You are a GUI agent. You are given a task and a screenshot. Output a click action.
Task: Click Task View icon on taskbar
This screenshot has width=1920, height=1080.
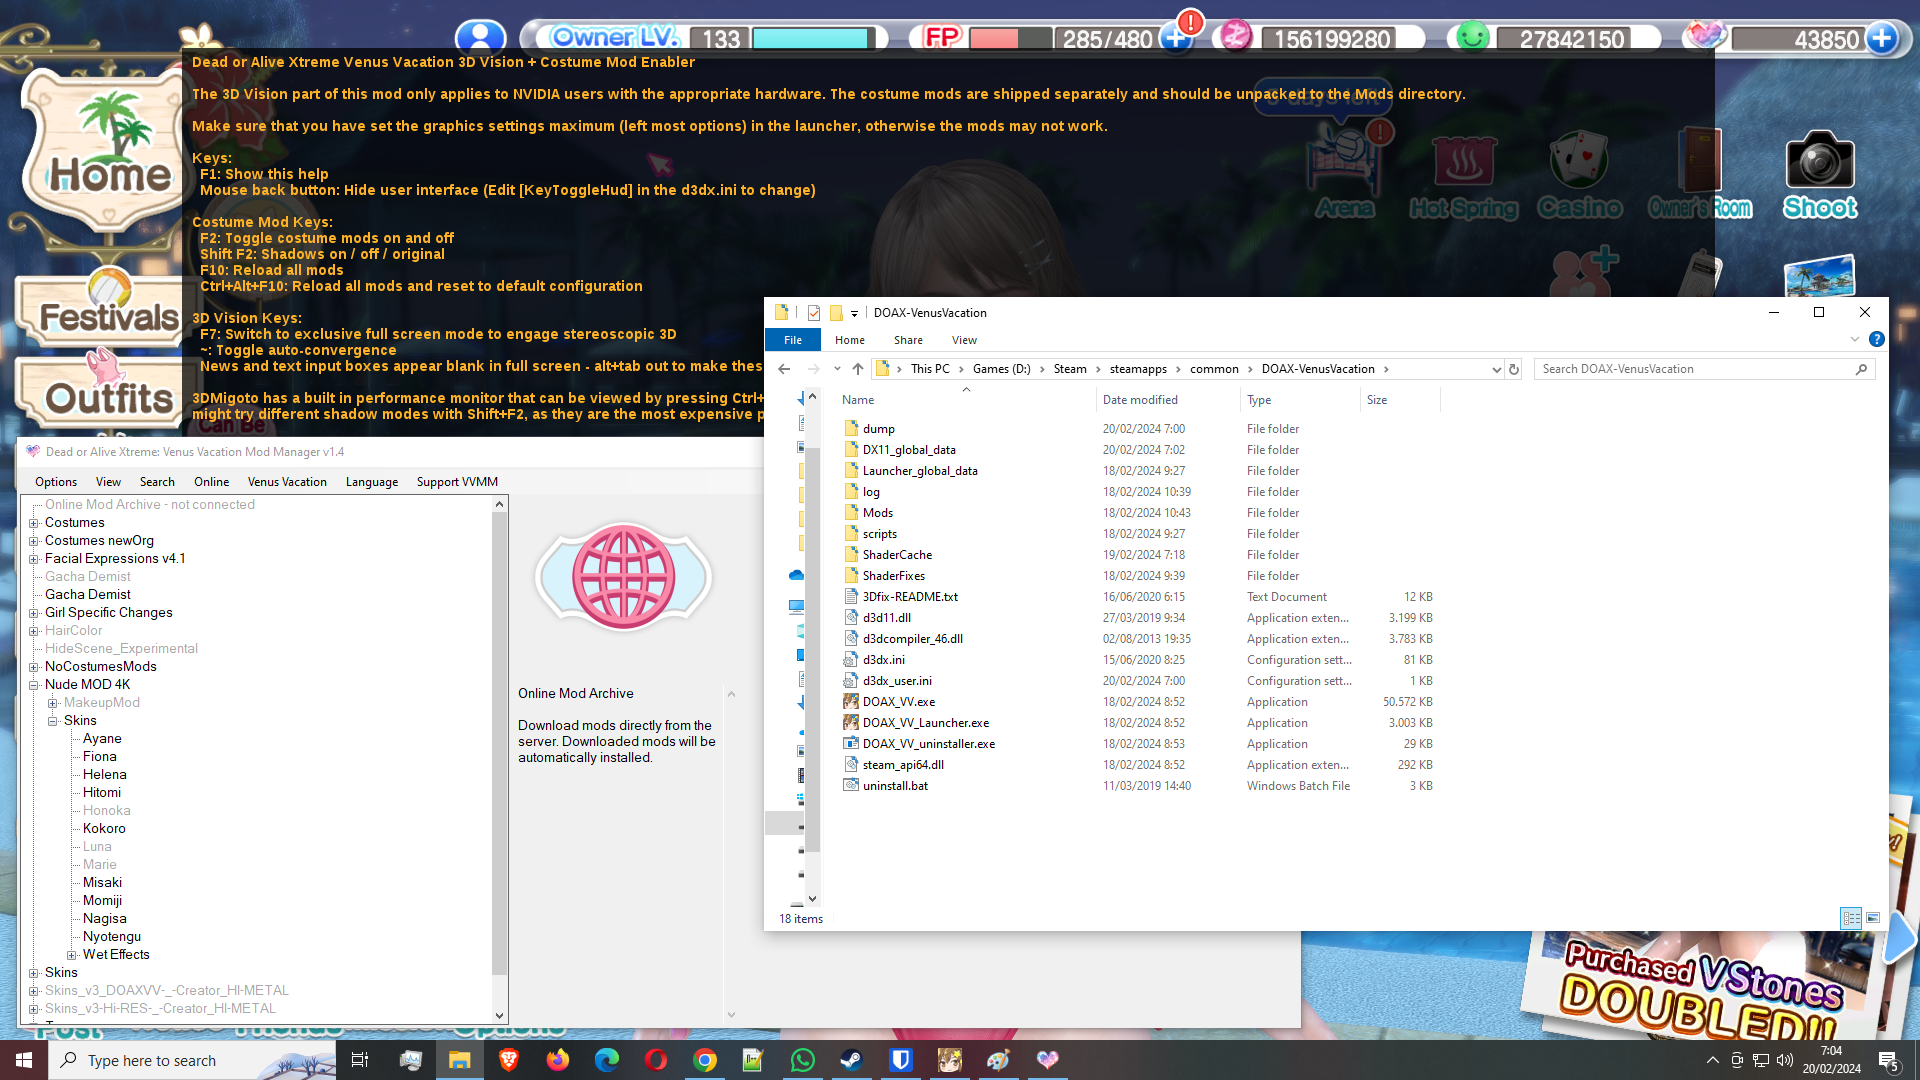(360, 1060)
